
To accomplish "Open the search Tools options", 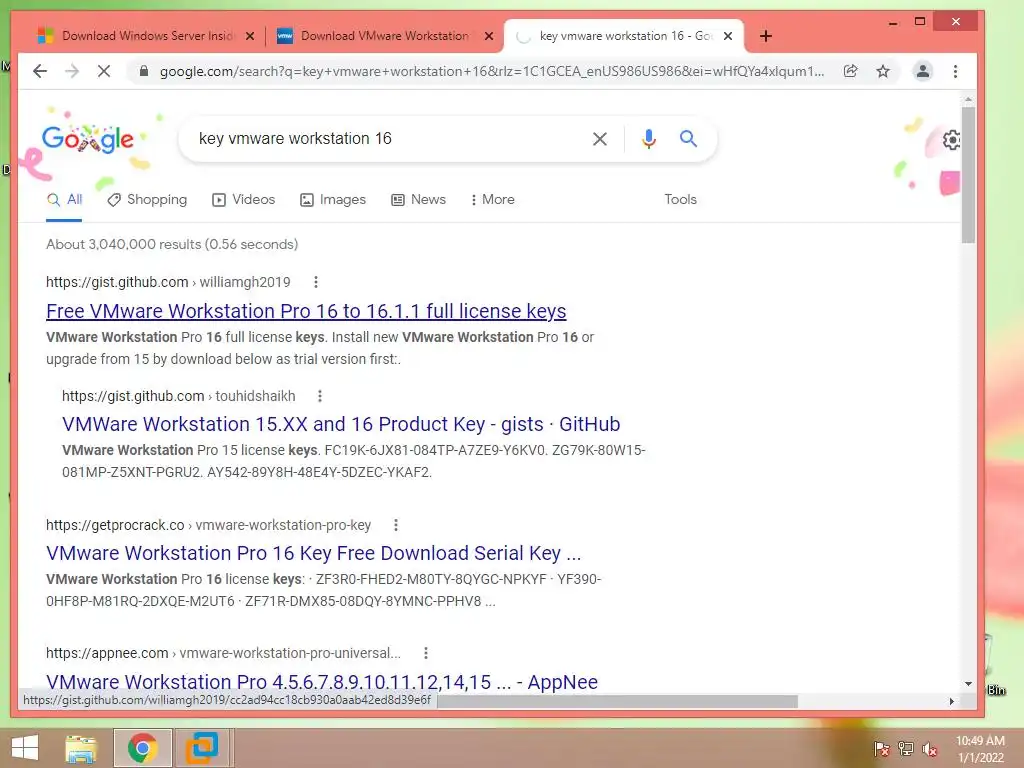I will coord(680,200).
